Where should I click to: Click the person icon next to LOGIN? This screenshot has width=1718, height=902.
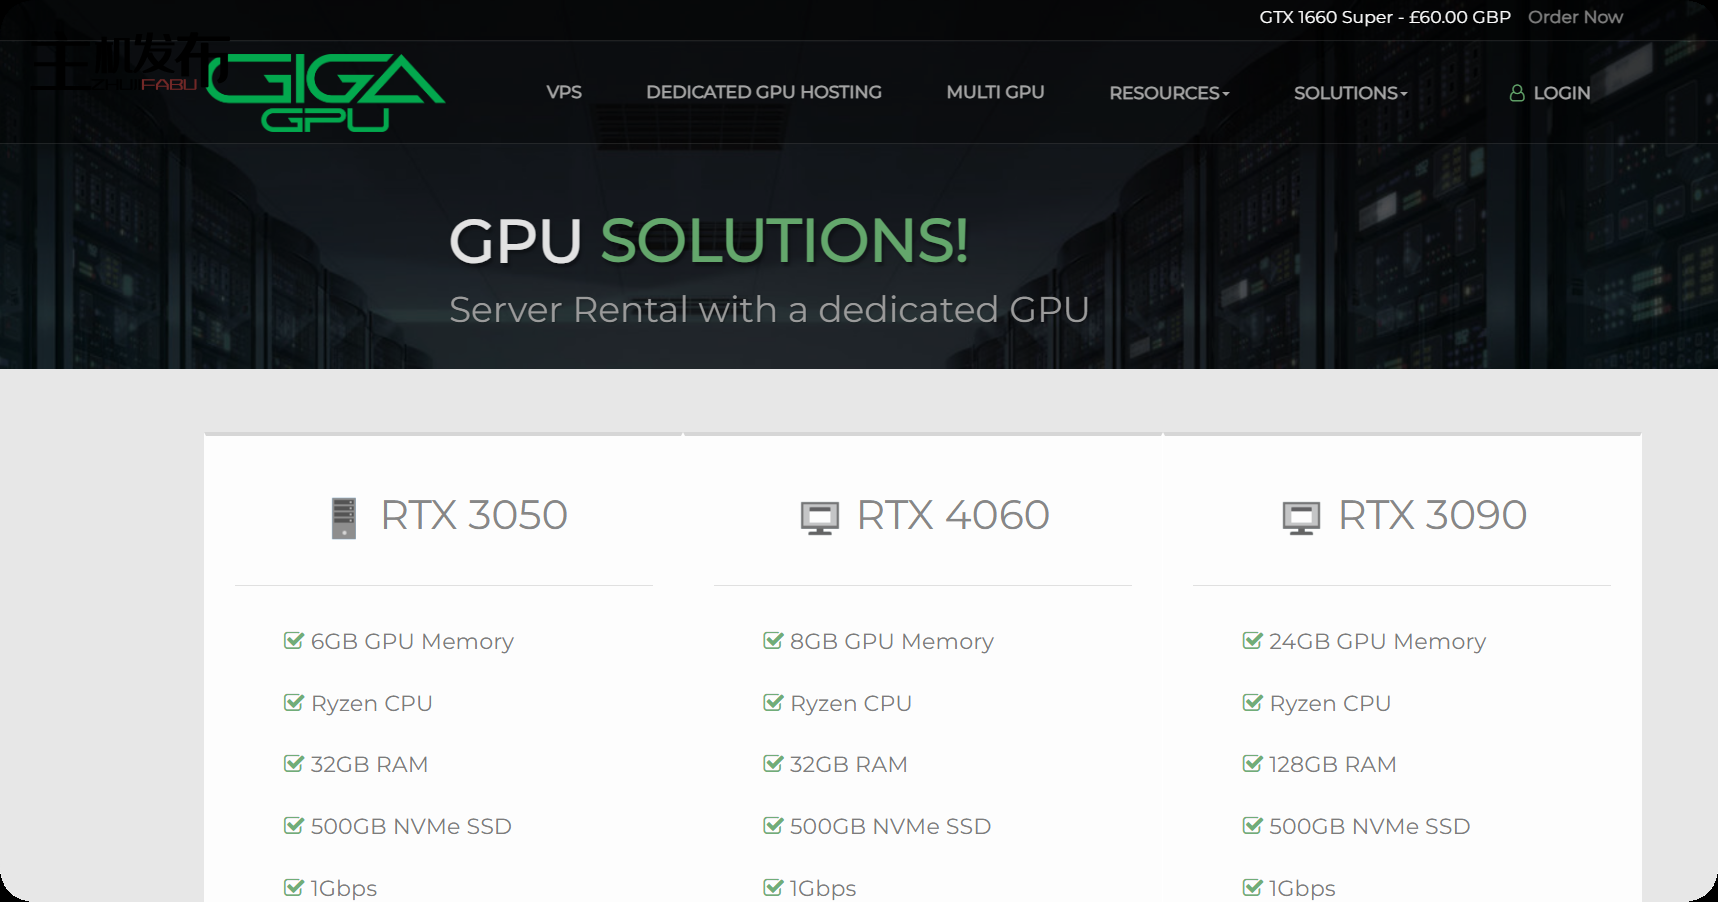(x=1515, y=92)
